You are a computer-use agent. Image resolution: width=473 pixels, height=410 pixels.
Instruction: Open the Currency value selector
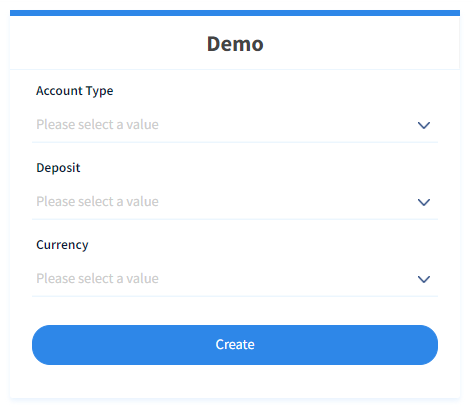(x=235, y=279)
